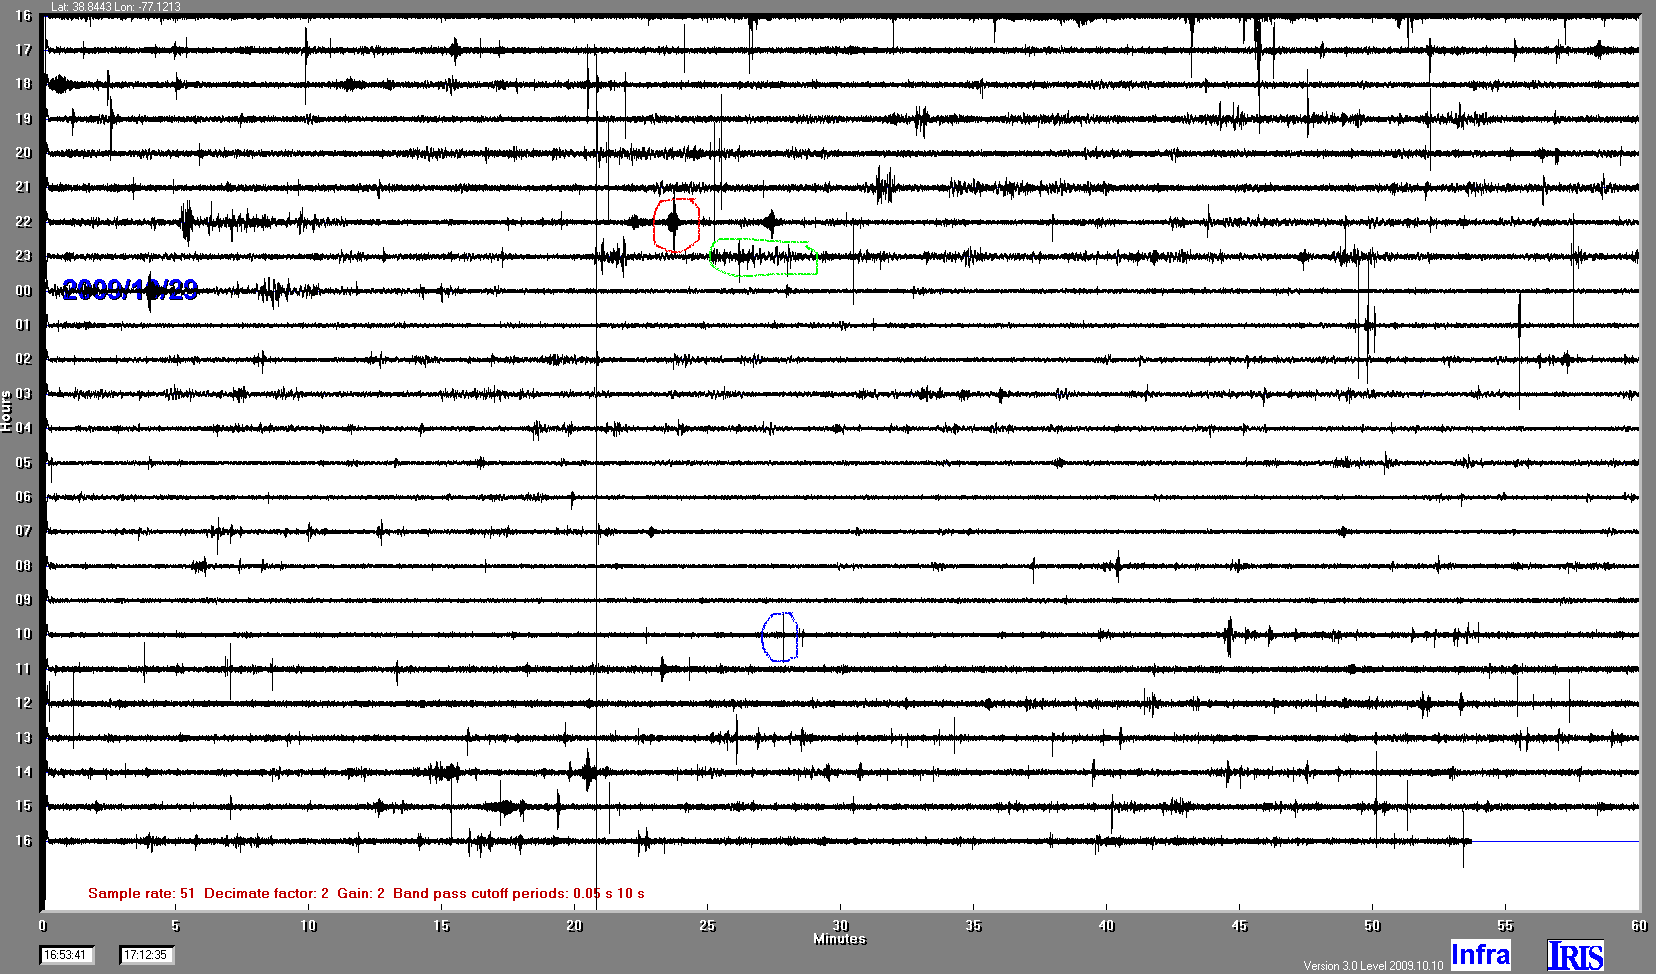Click minute tick label 35
The width and height of the screenshot is (1656, 974).
click(973, 926)
